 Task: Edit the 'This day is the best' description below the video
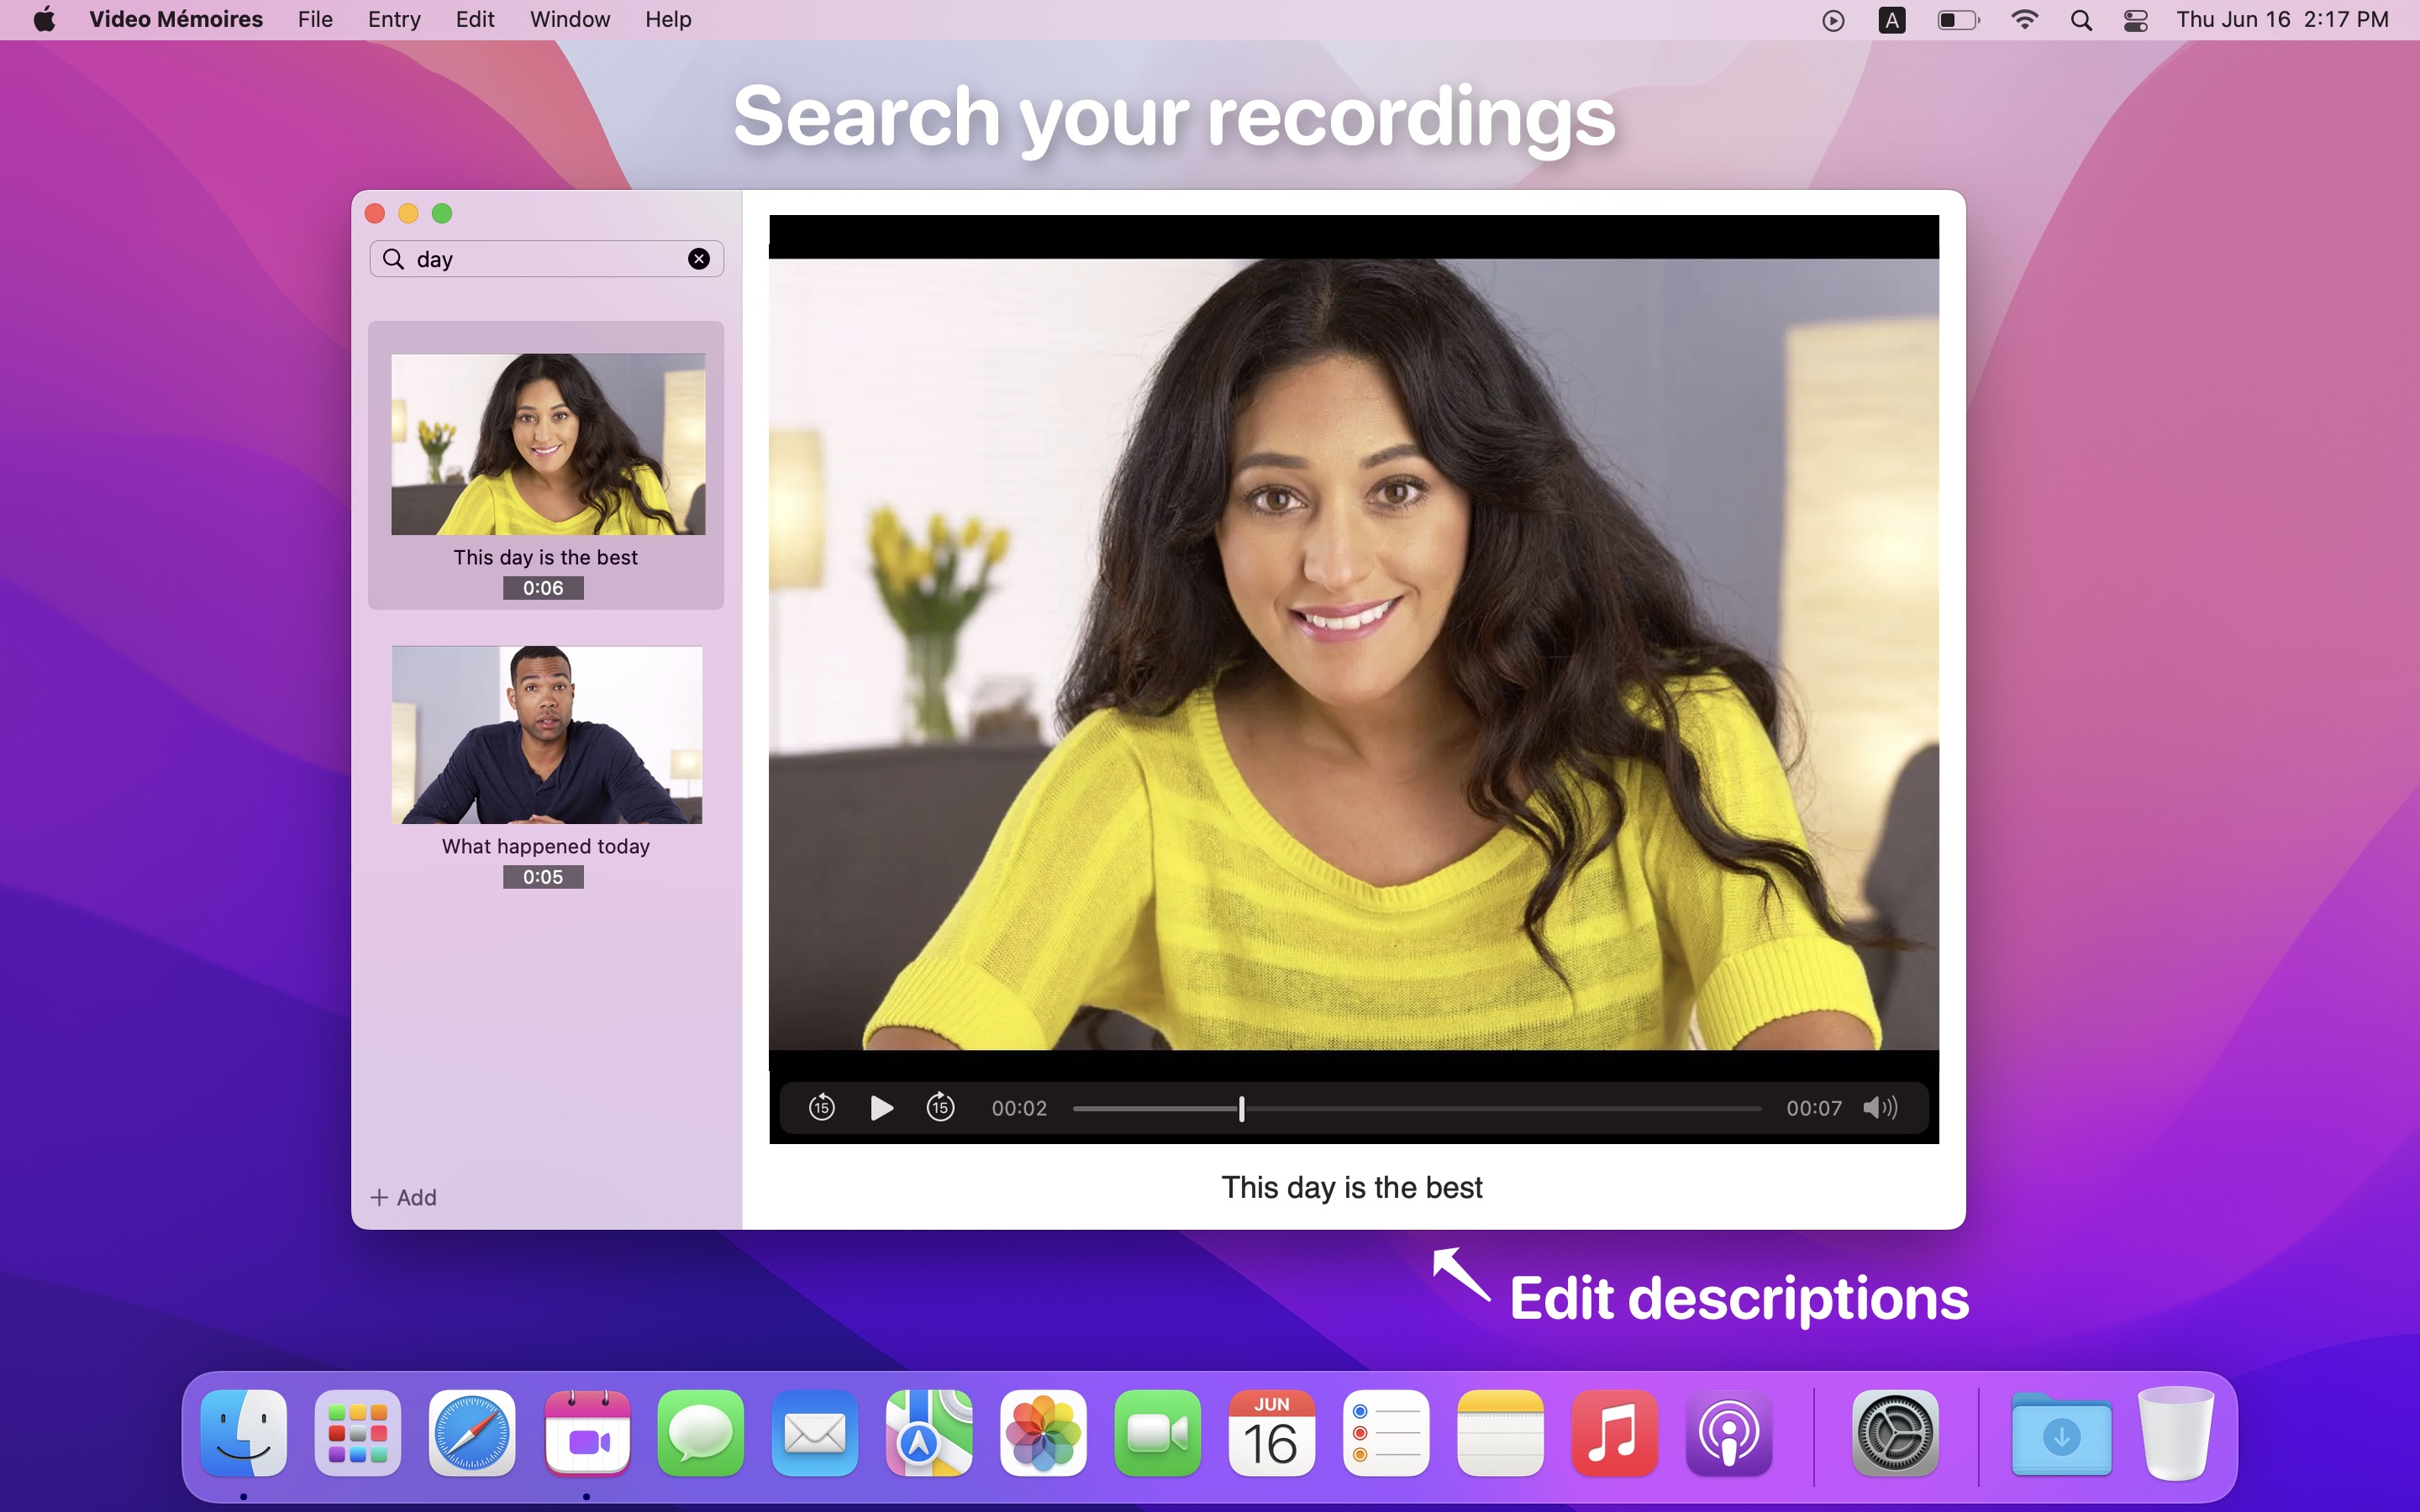pyautogui.click(x=1352, y=1187)
